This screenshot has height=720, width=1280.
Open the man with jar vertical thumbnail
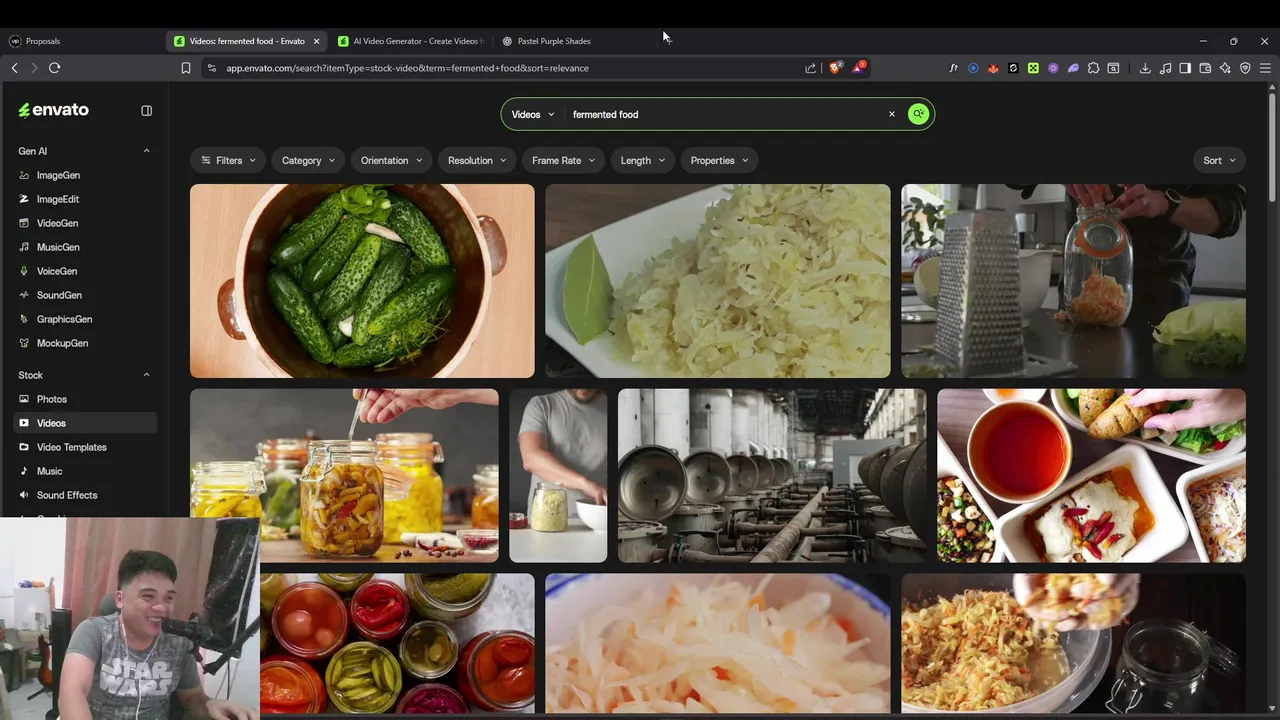tap(558, 475)
